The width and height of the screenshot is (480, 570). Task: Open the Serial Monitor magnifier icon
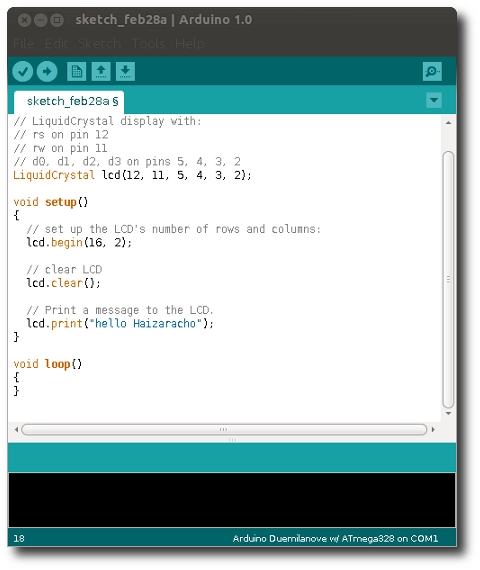click(x=432, y=71)
